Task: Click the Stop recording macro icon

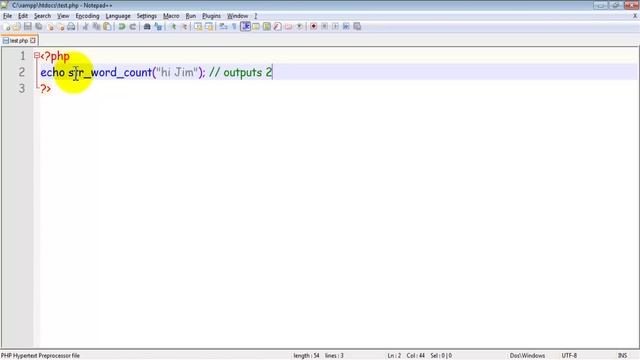Action: pos(324,27)
